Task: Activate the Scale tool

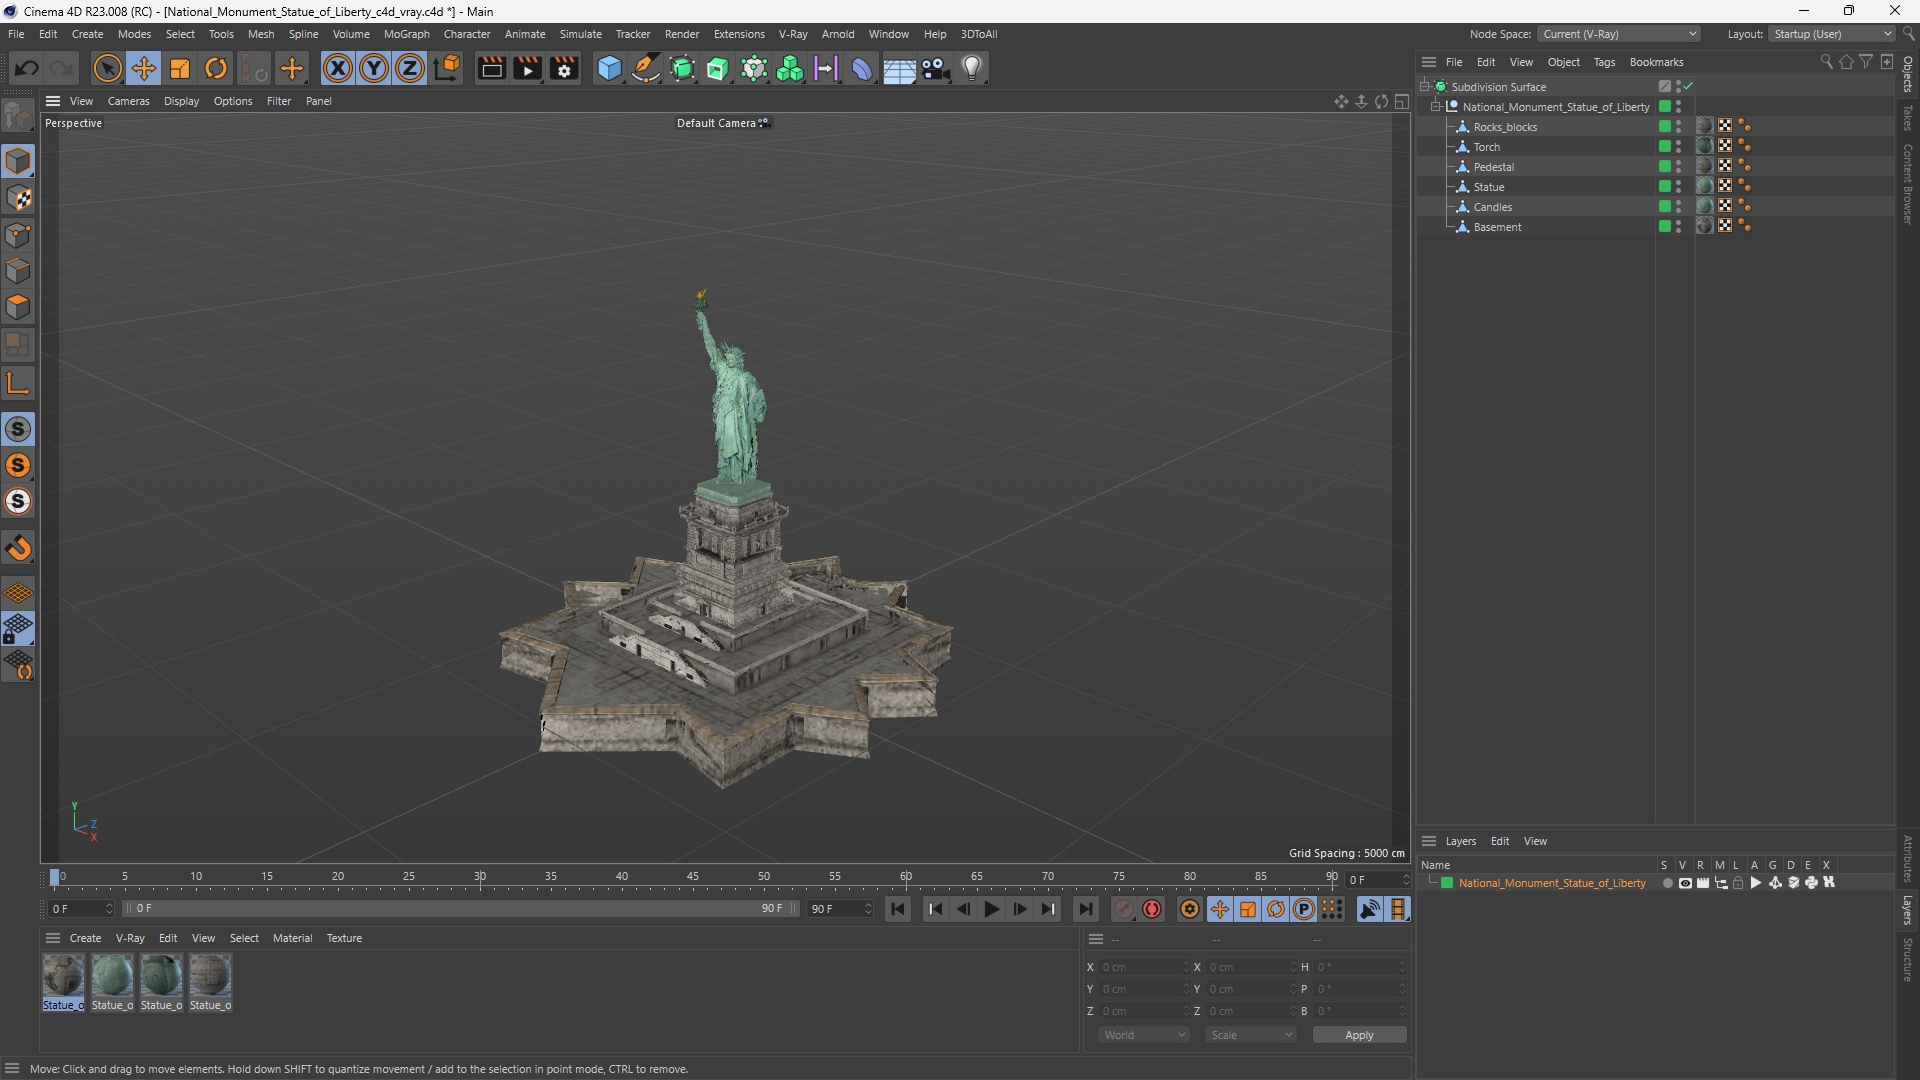Action: (180, 68)
